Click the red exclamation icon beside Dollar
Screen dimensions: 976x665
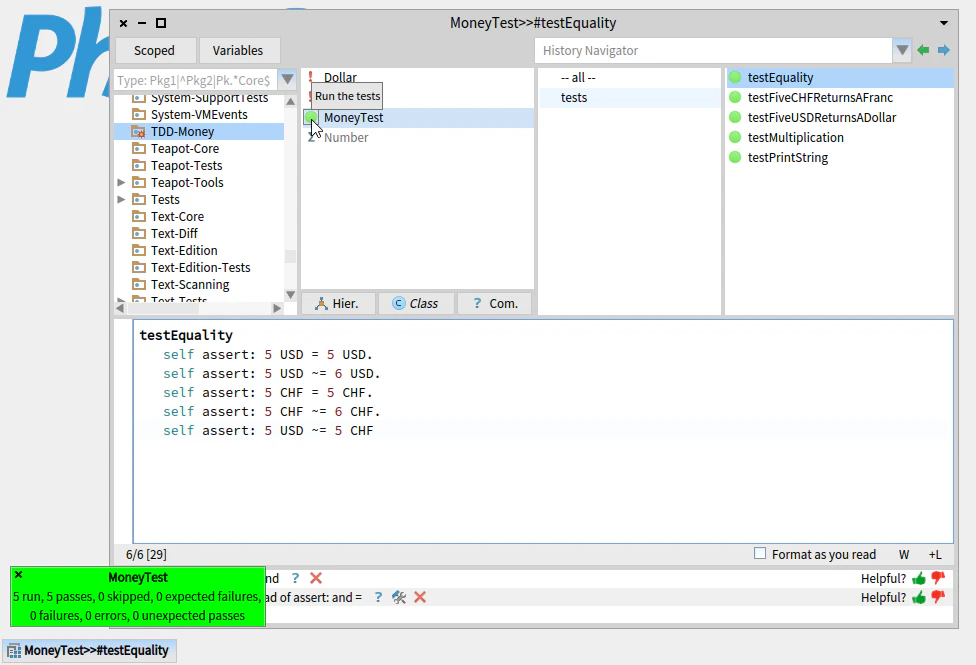311,77
